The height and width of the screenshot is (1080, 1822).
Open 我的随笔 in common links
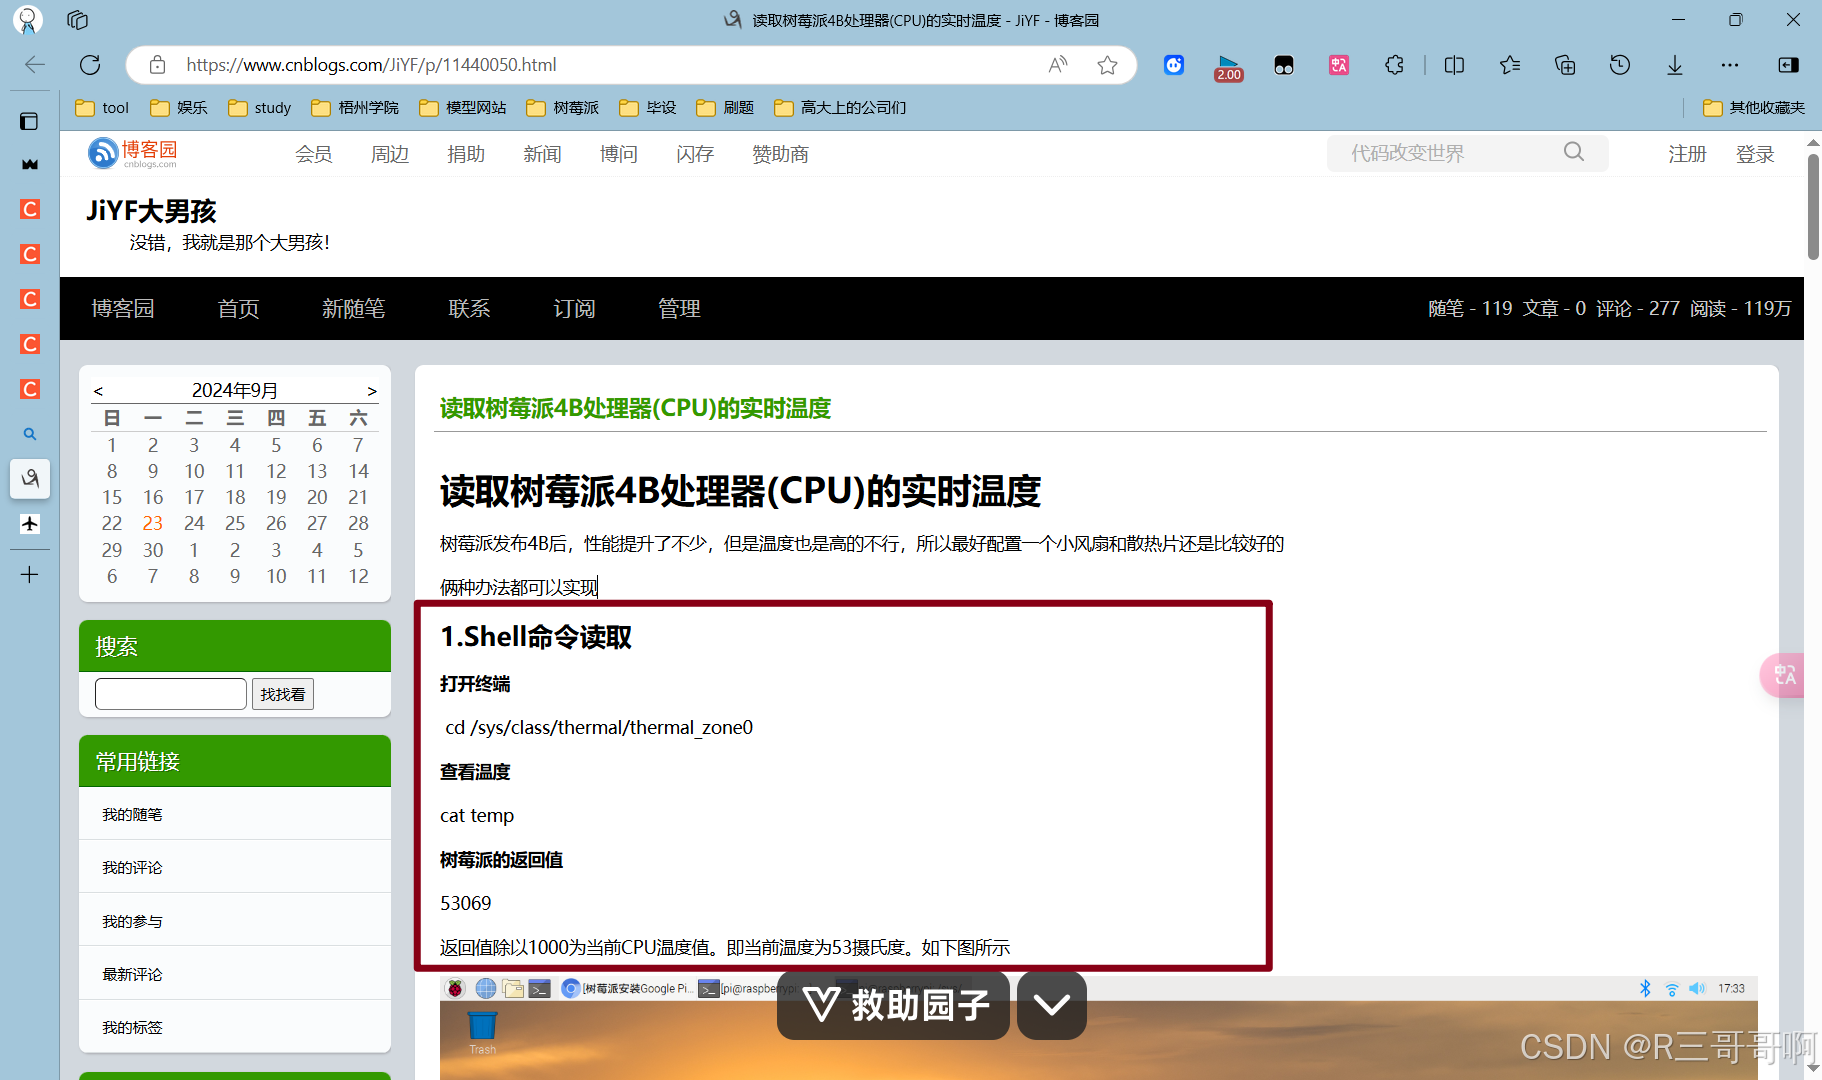(x=132, y=815)
